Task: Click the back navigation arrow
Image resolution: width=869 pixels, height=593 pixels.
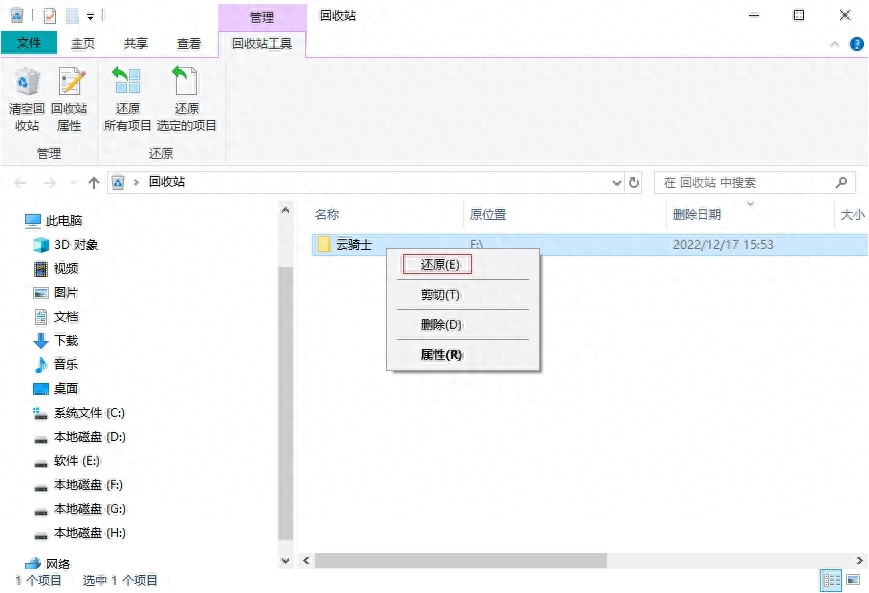Action: (20, 182)
